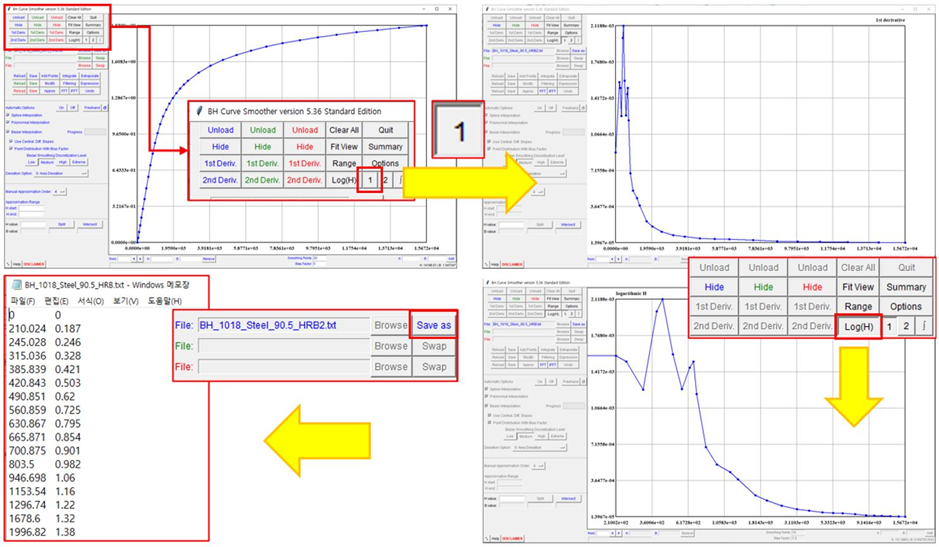The image size is (939, 547).
Task: Click Filtering in the BH curve window
Action: [x=69, y=83]
